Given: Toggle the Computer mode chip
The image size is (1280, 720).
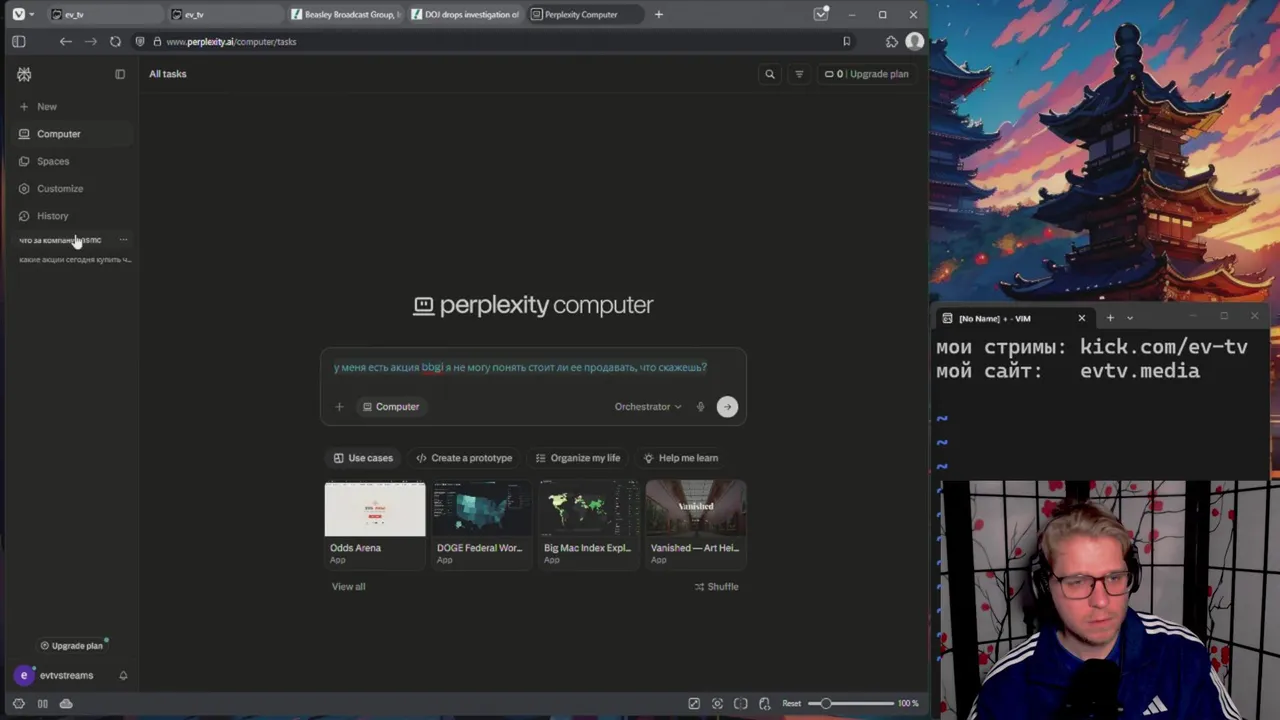Looking at the screenshot, I should coord(391,407).
